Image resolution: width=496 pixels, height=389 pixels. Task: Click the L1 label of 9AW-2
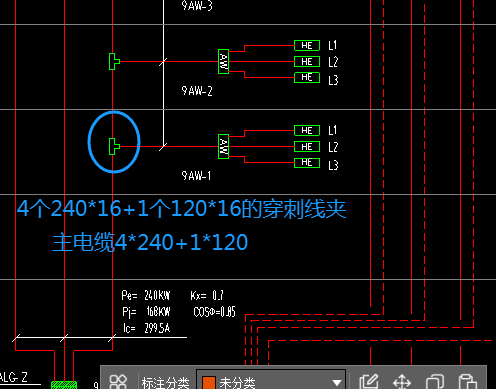(x=333, y=45)
